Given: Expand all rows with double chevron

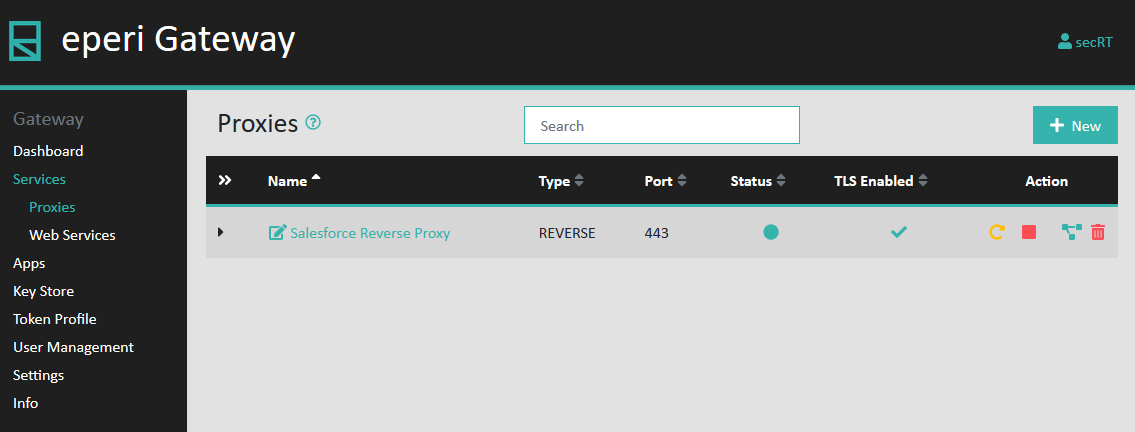Looking at the screenshot, I should point(225,180).
